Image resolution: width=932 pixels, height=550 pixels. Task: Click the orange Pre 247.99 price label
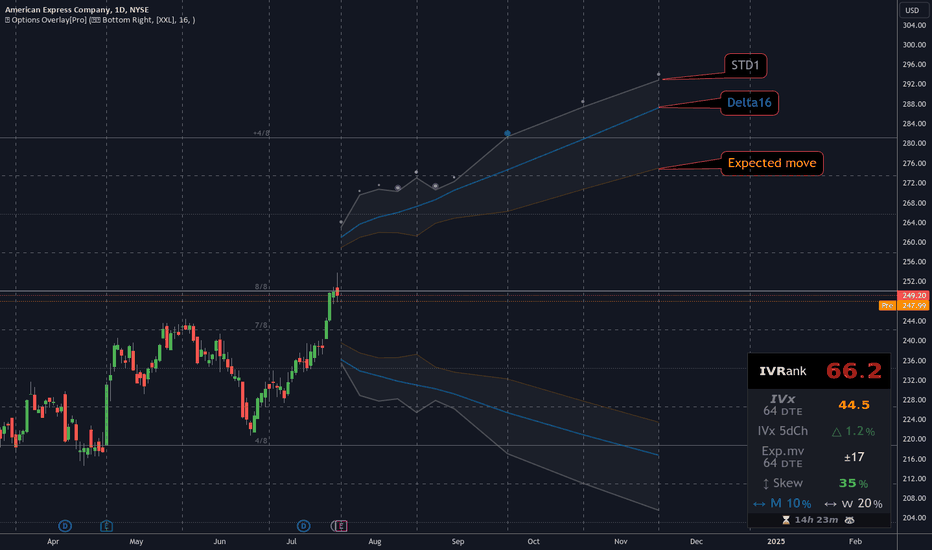point(903,306)
